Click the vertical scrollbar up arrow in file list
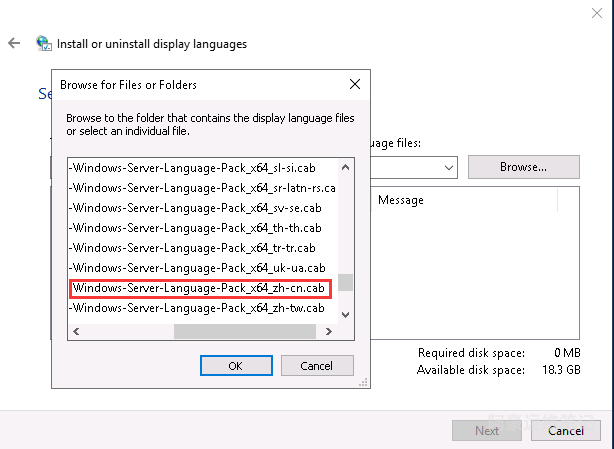 tap(345, 167)
